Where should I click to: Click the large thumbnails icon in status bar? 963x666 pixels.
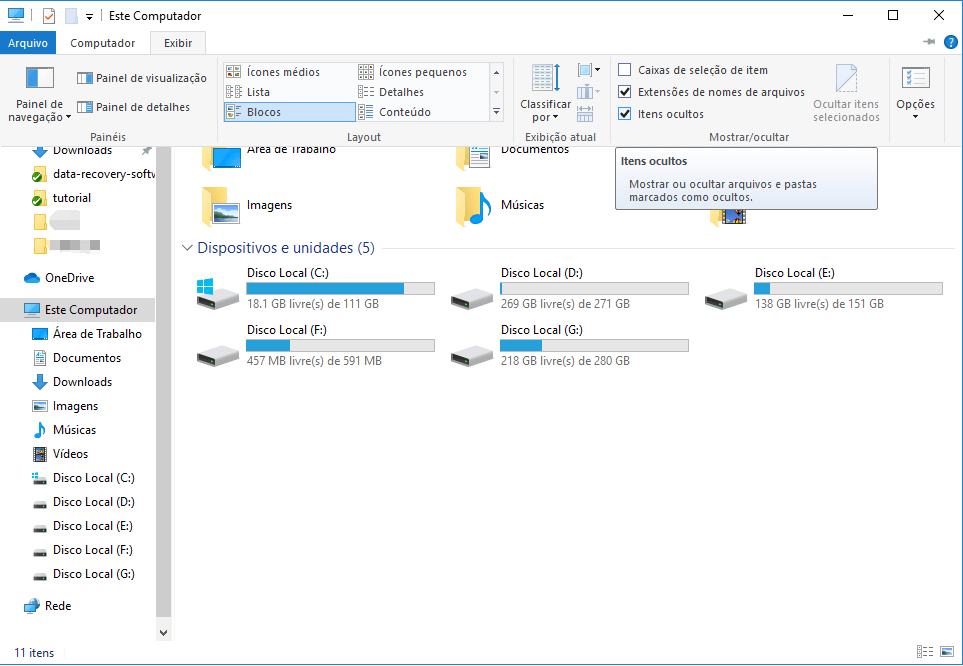946,652
